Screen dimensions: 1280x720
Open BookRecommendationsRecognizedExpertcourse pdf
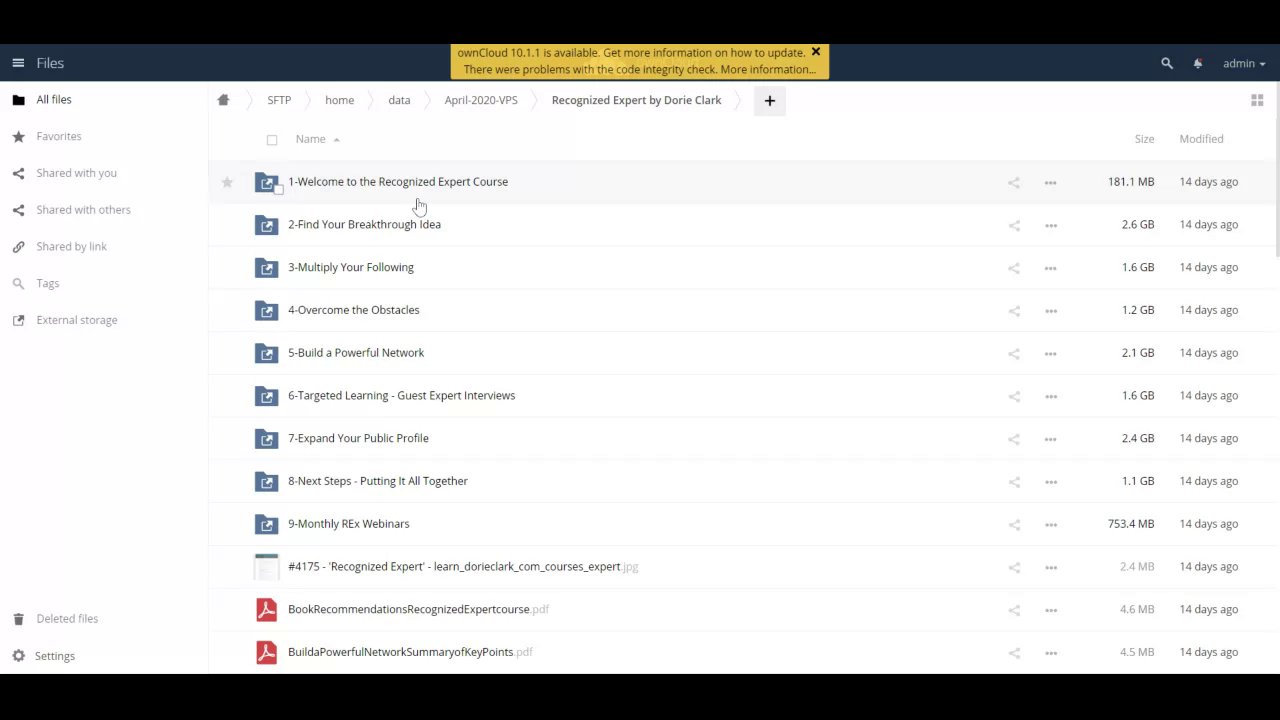pyautogui.click(x=418, y=609)
